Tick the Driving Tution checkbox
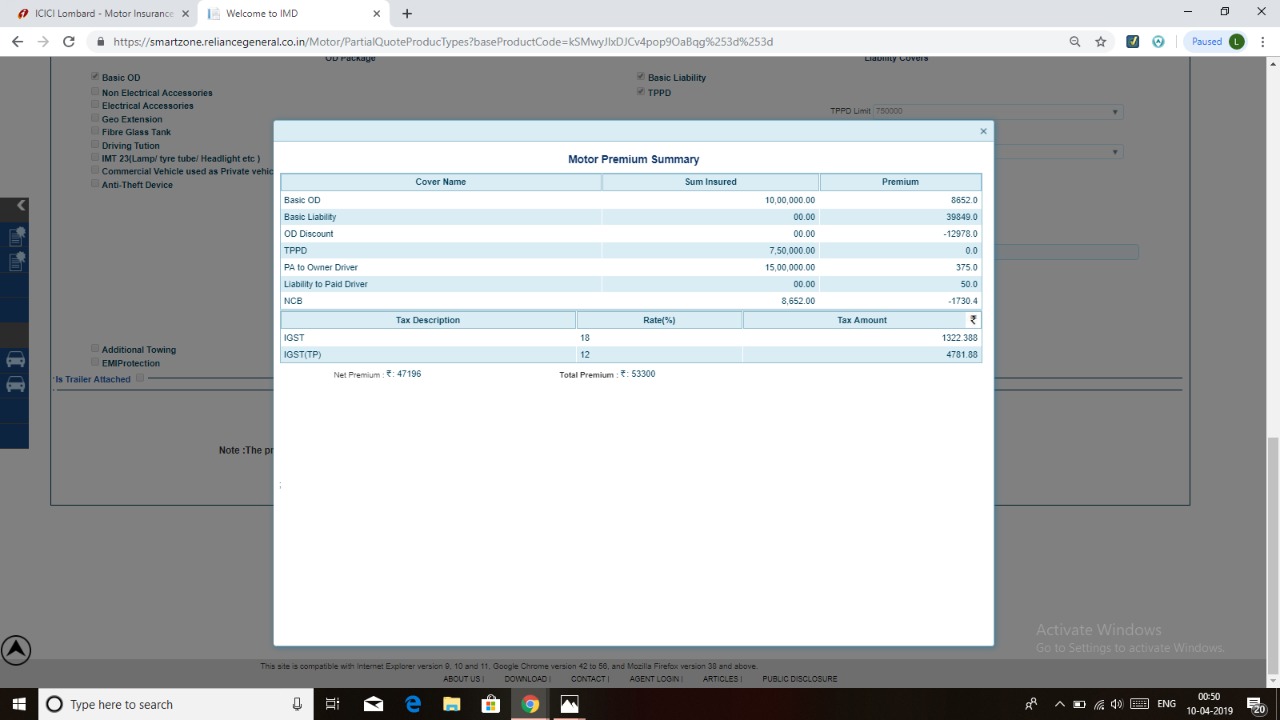This screenshot has height=720, width=1280. 95,144
